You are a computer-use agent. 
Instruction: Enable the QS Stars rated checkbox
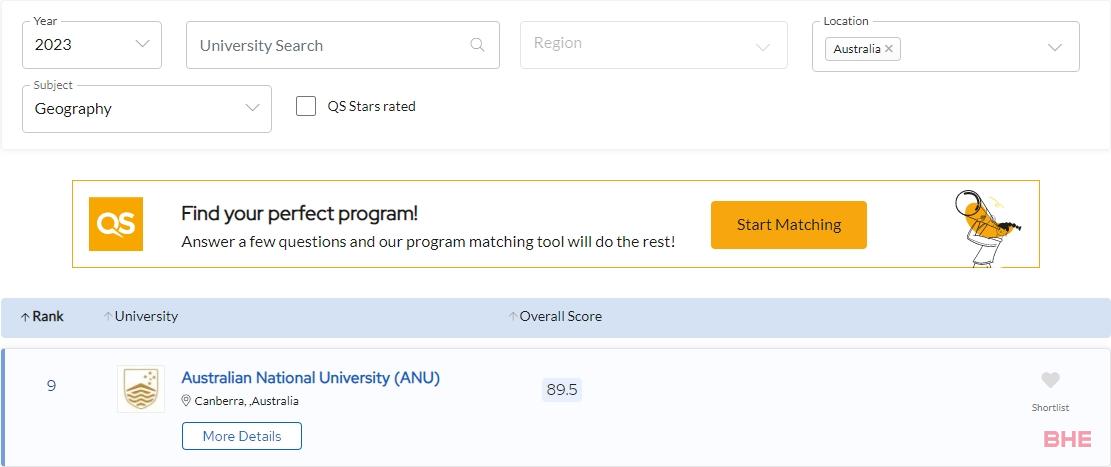click(306, 106)
